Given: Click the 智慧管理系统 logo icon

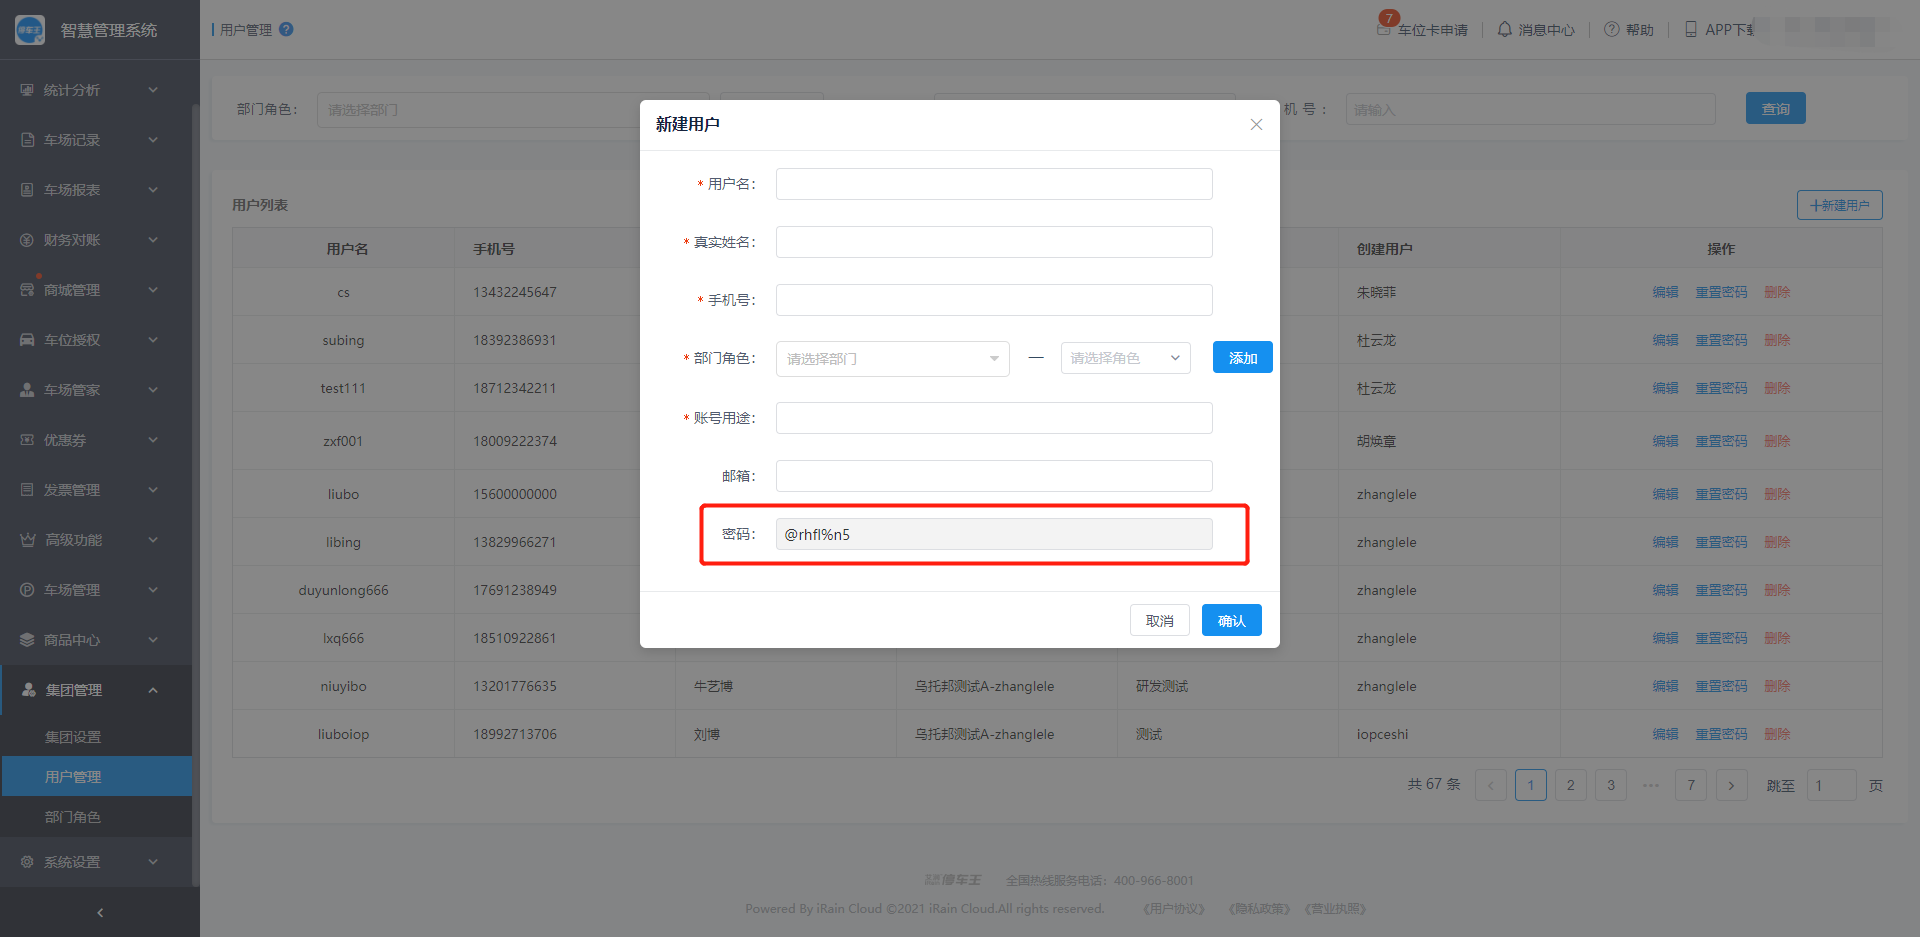Looking at the screenshot, I should [30, 30].
